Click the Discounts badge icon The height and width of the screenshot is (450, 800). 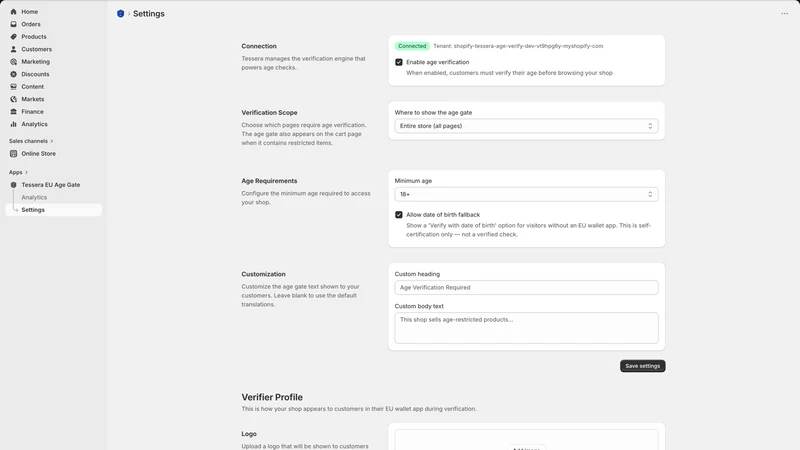click(x=13, y=74)
